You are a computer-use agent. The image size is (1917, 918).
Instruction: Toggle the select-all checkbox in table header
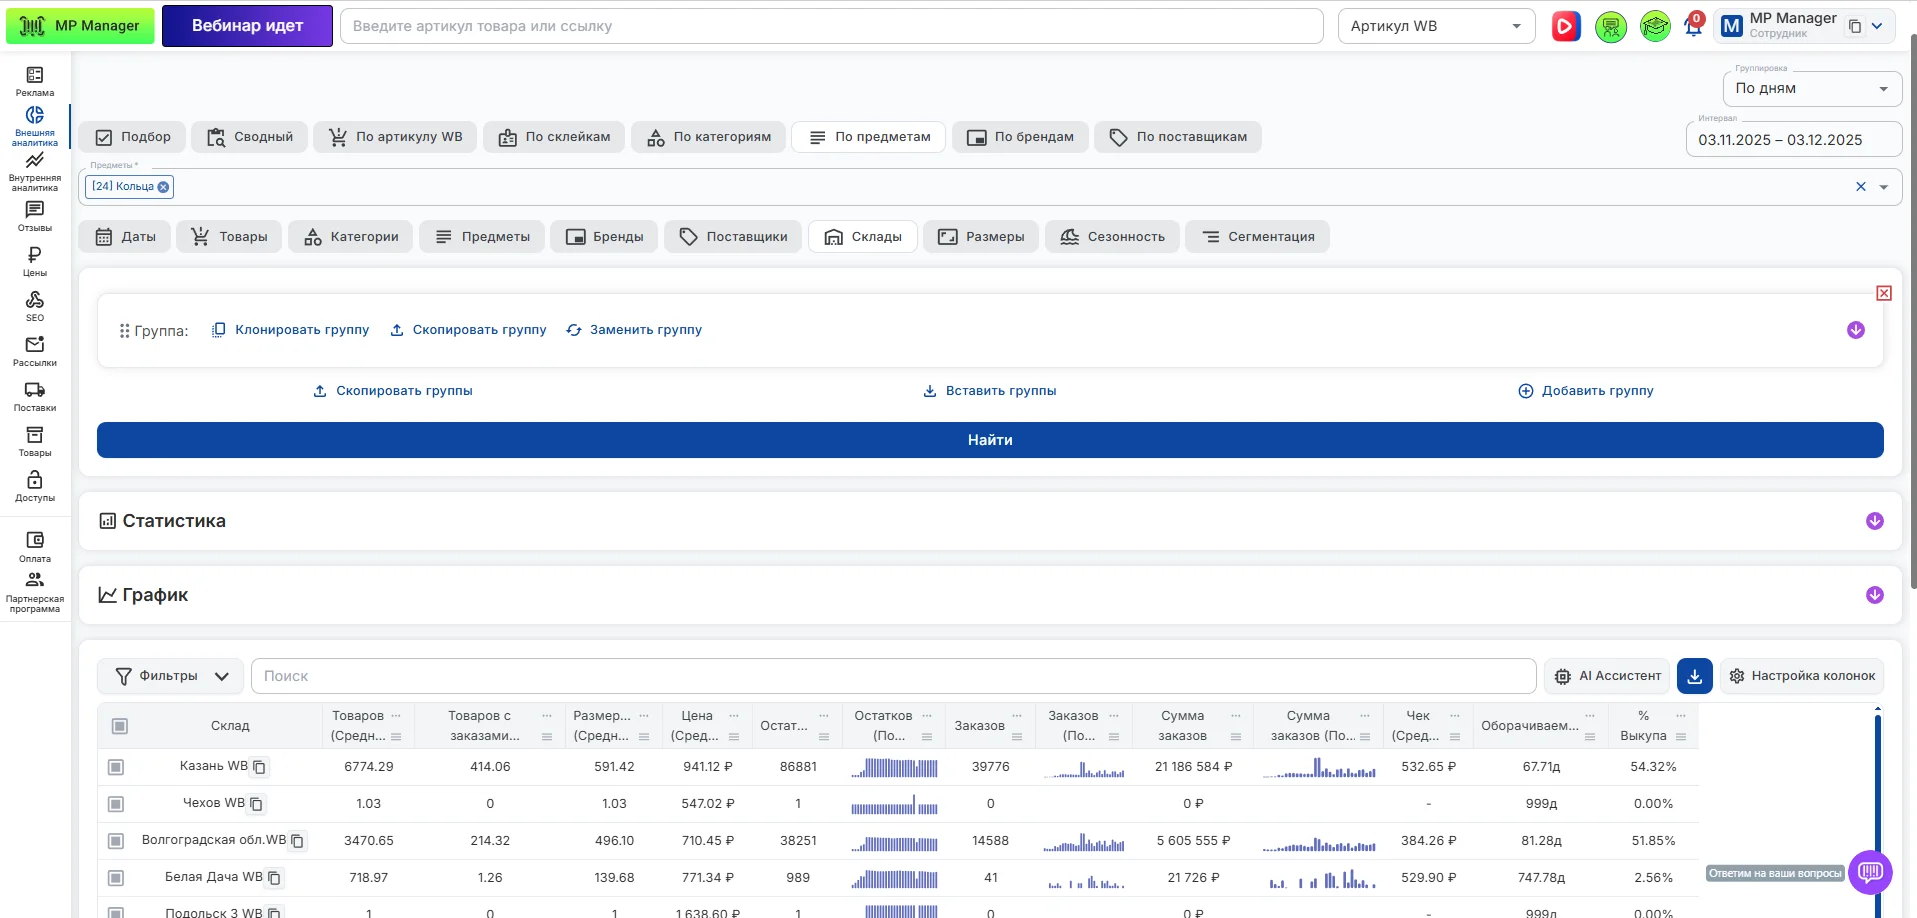click(x=120, y=726)
